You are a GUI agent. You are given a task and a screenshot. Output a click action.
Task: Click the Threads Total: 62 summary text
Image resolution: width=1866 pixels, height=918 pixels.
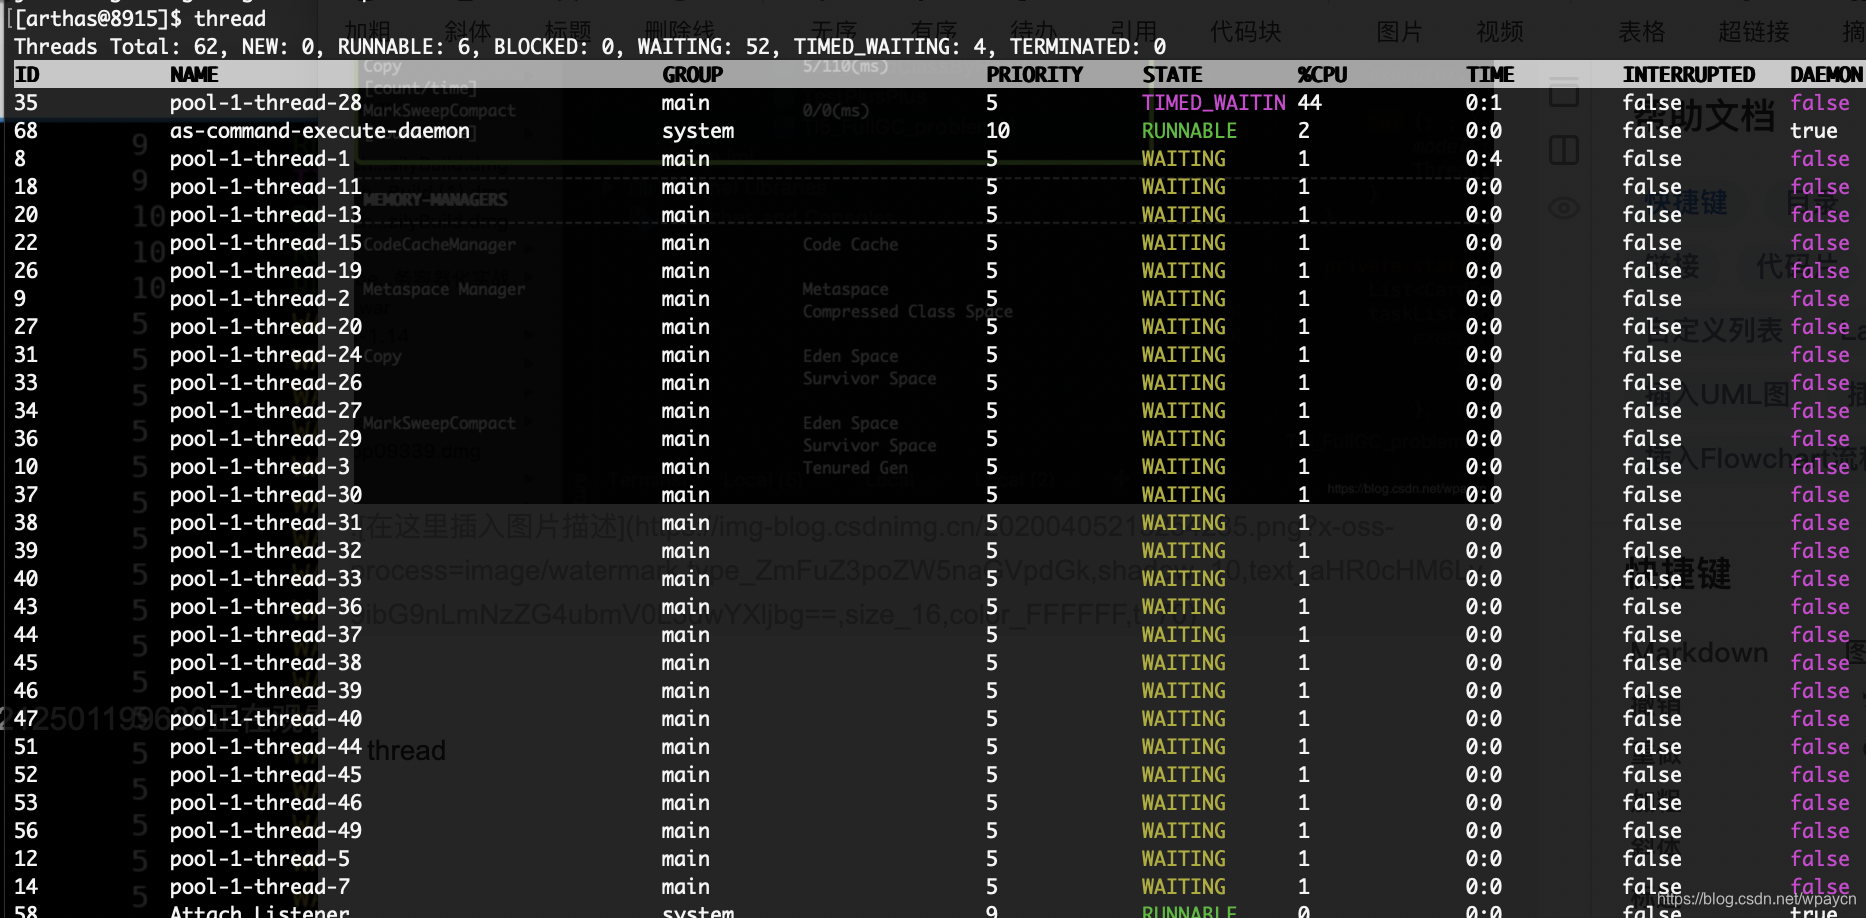[x=115, y=47]
